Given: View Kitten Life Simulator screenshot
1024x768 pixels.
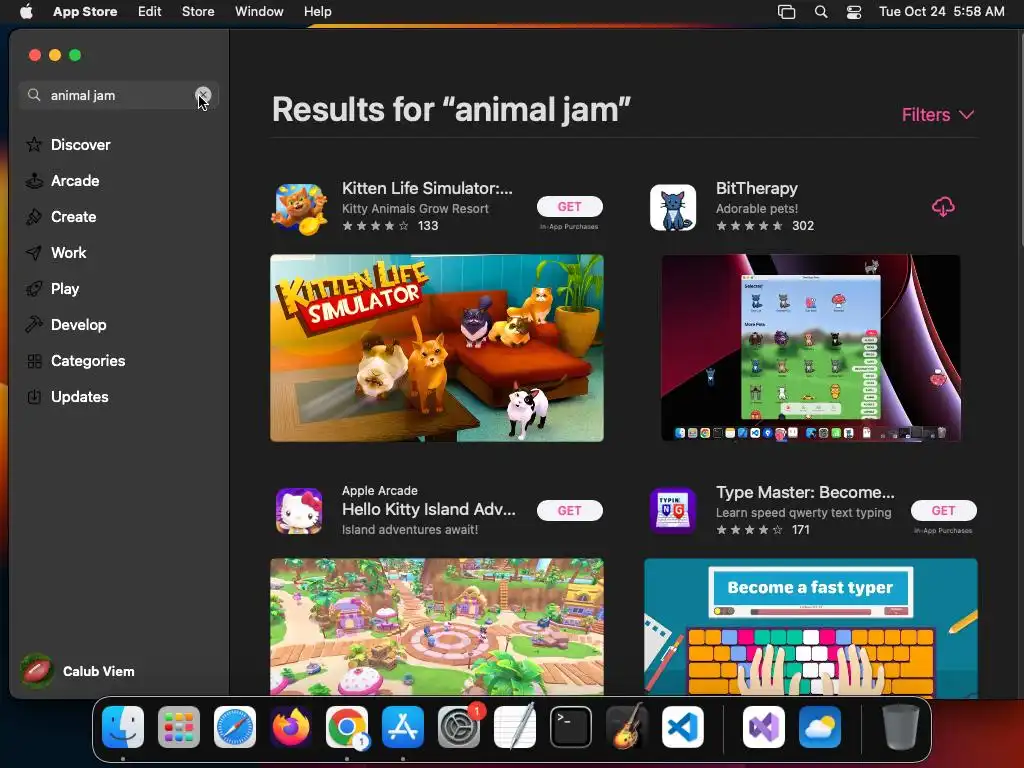Looking at the screenshot, I should 437,348.
